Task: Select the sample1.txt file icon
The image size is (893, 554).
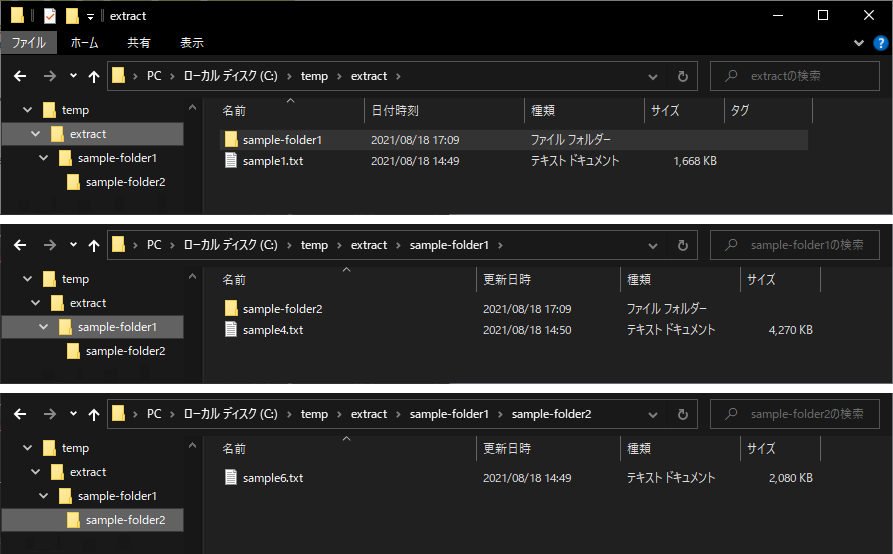Action: [231, 161]
